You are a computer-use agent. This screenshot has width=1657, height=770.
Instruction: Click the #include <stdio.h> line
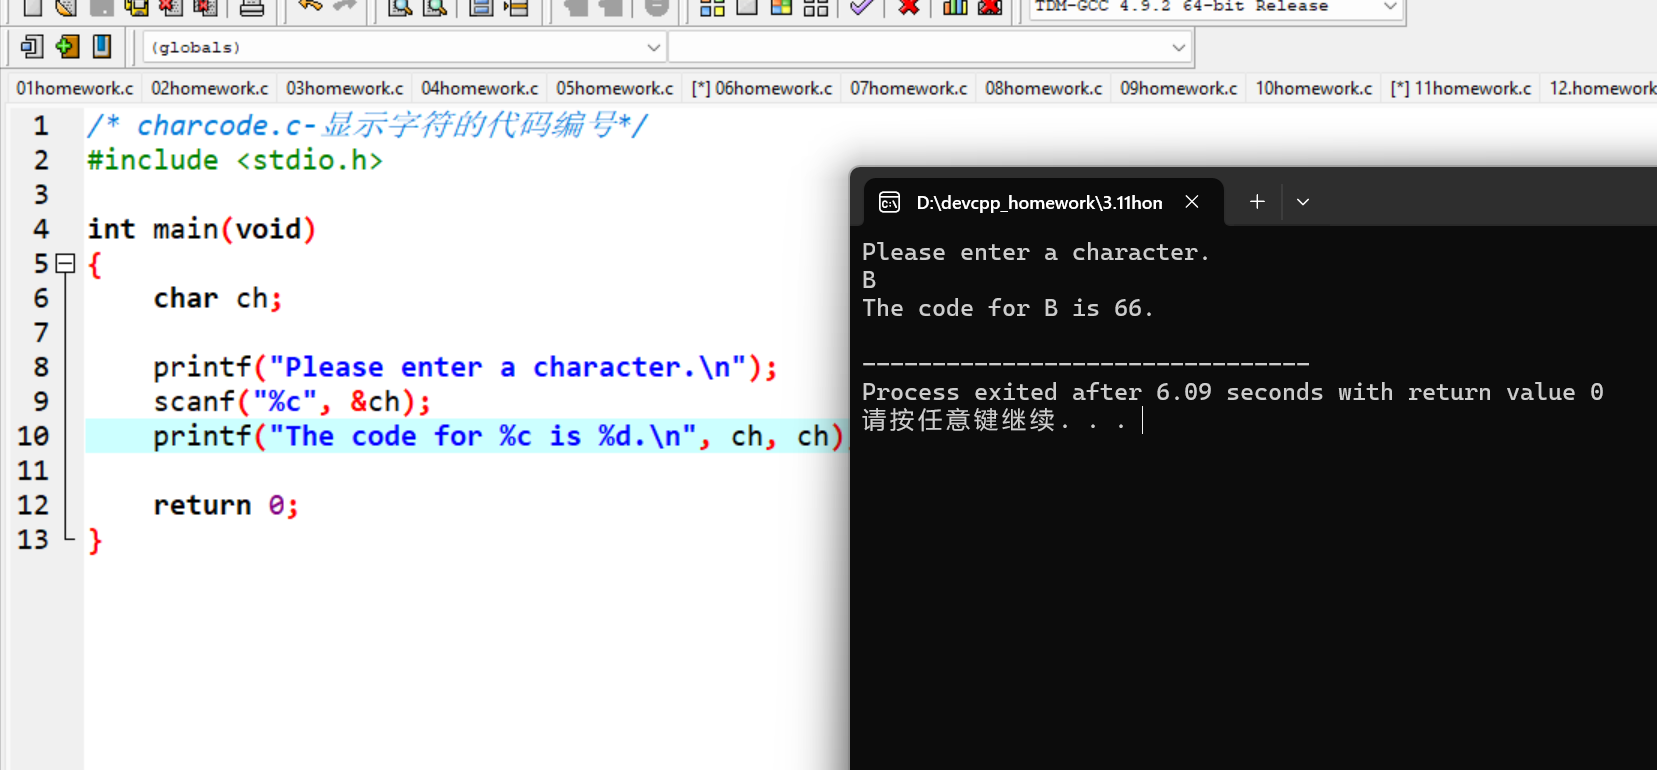tap(235, 160)
